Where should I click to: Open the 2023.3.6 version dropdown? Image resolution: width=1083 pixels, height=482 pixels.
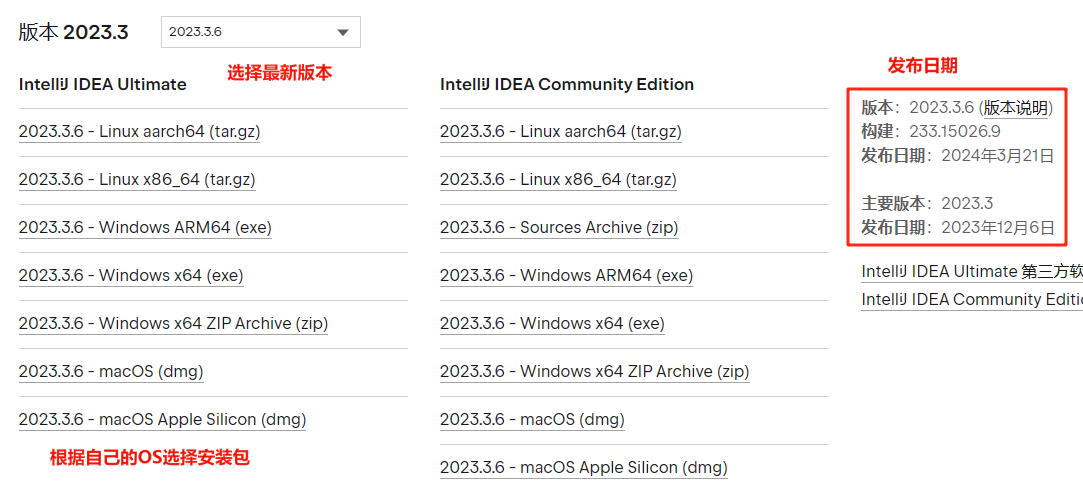pyautogui.click(x=260, y=32)
